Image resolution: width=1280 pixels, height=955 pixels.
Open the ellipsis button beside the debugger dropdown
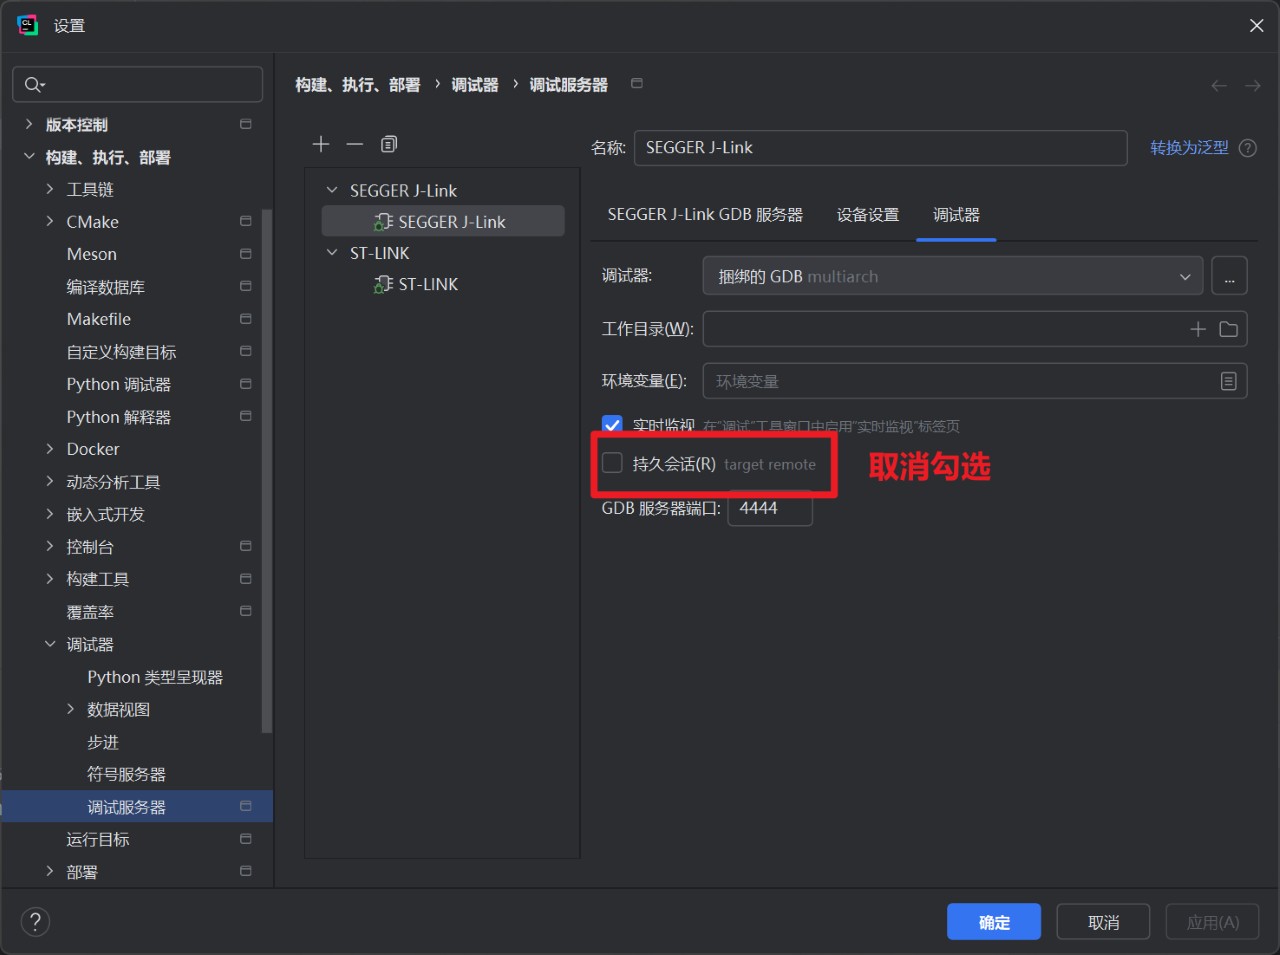coord(1229,276)
